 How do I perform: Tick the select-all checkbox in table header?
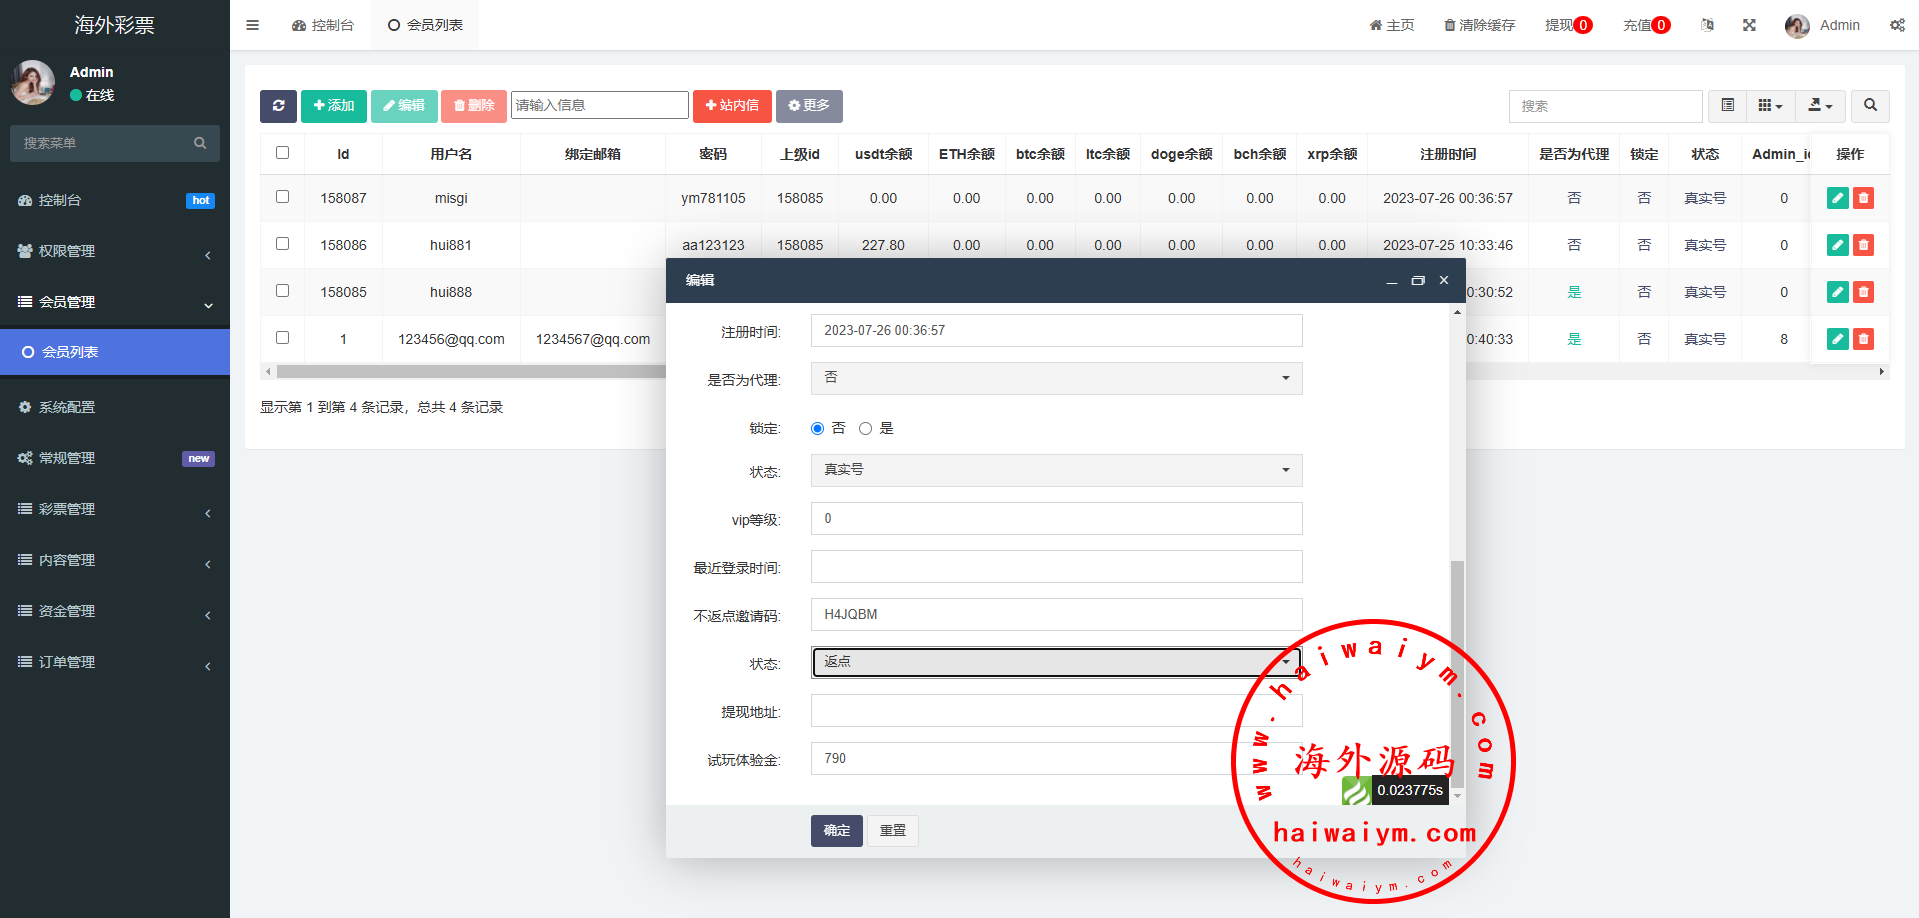[x=282, y=153]
